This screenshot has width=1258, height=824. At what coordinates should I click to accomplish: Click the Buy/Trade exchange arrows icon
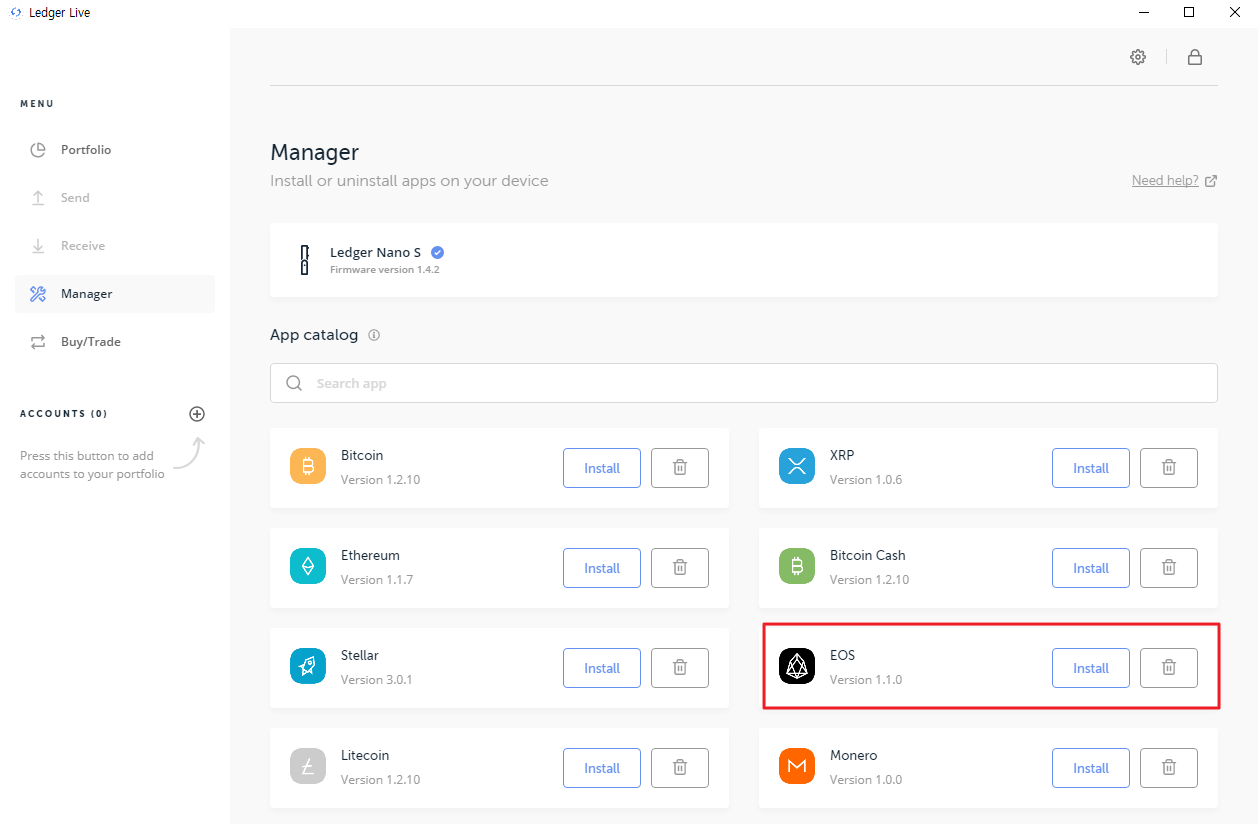[38, 342]
